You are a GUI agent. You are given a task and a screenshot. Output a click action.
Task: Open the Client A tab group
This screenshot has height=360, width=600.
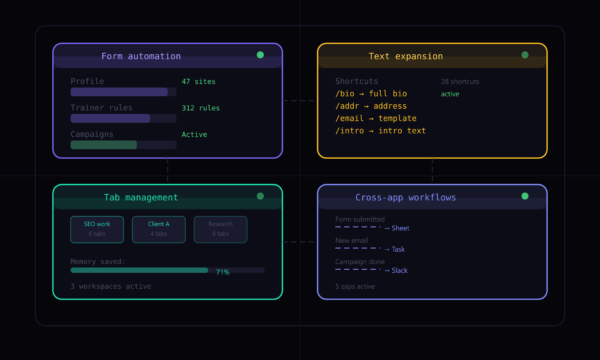pos(159,230)
